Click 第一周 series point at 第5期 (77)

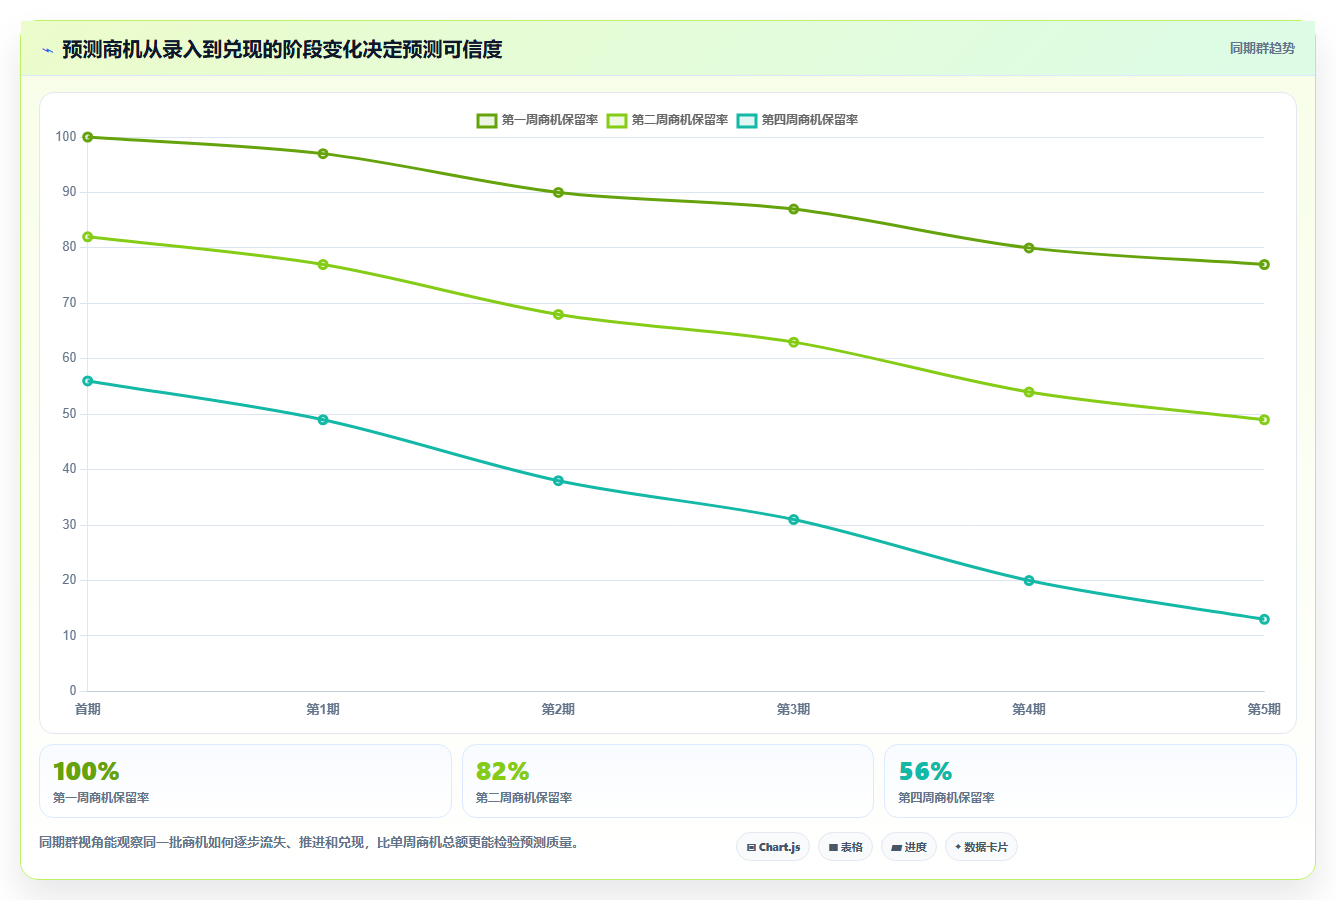tap(1264, 264)
